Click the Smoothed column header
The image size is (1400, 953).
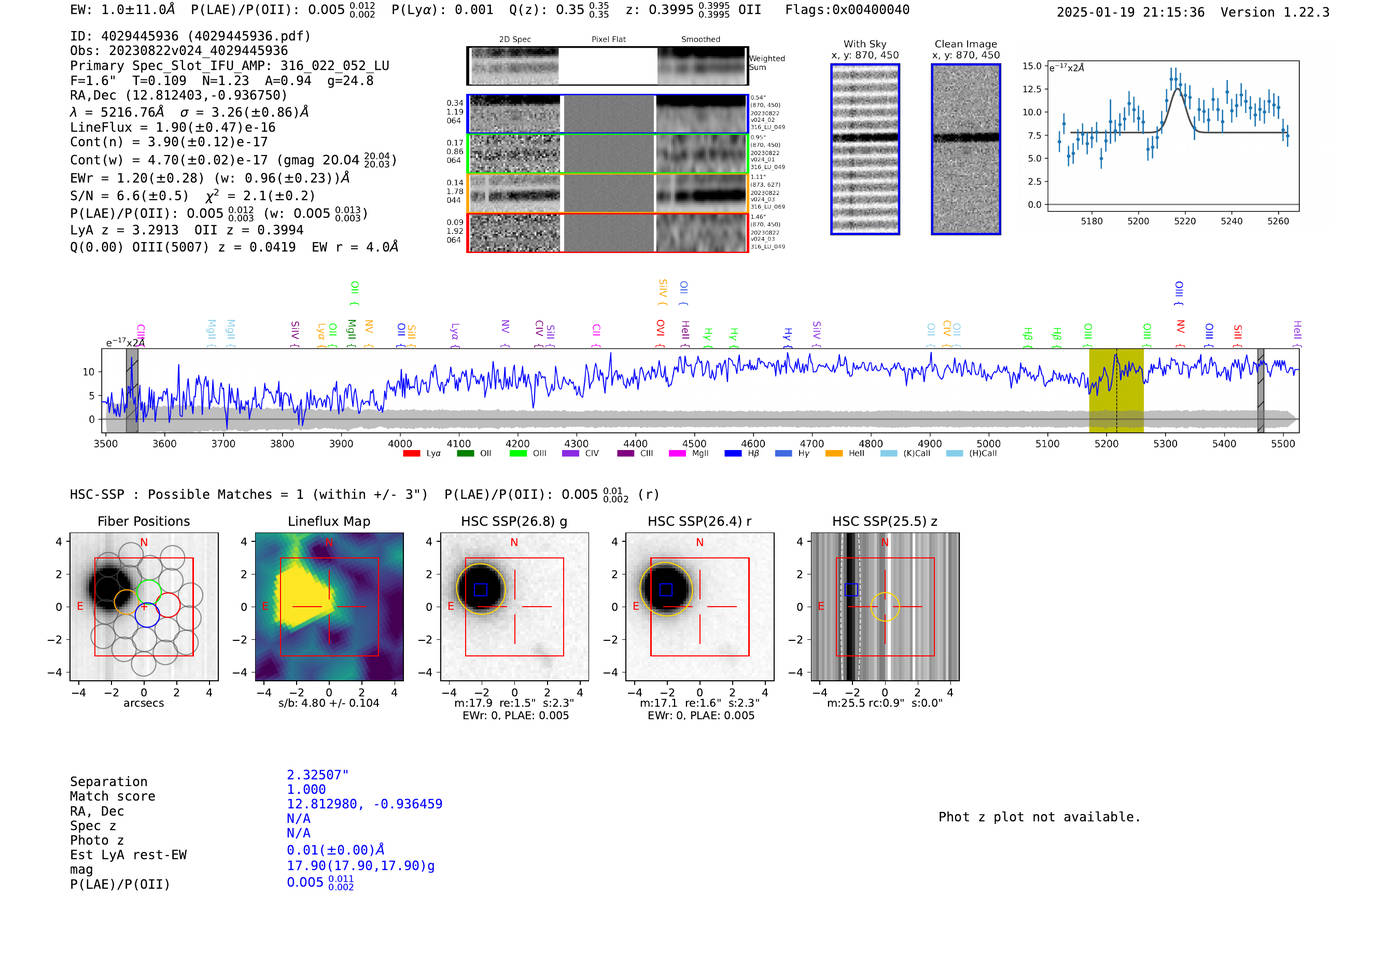tap(701, 40)
